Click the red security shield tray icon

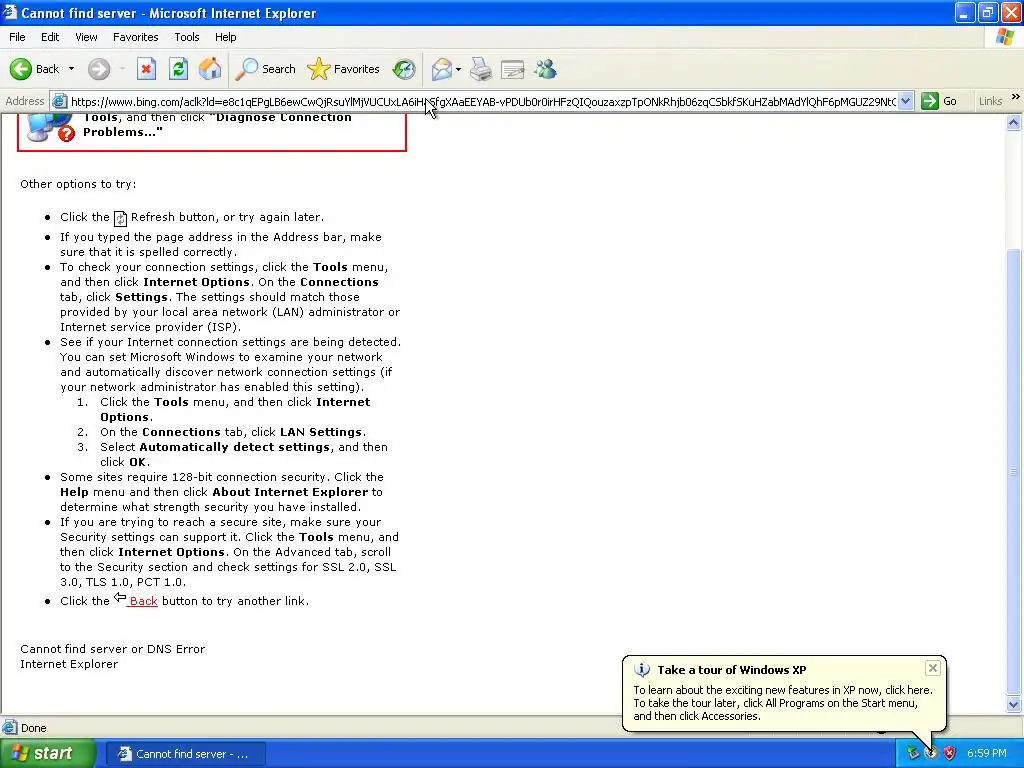(949, 754)
